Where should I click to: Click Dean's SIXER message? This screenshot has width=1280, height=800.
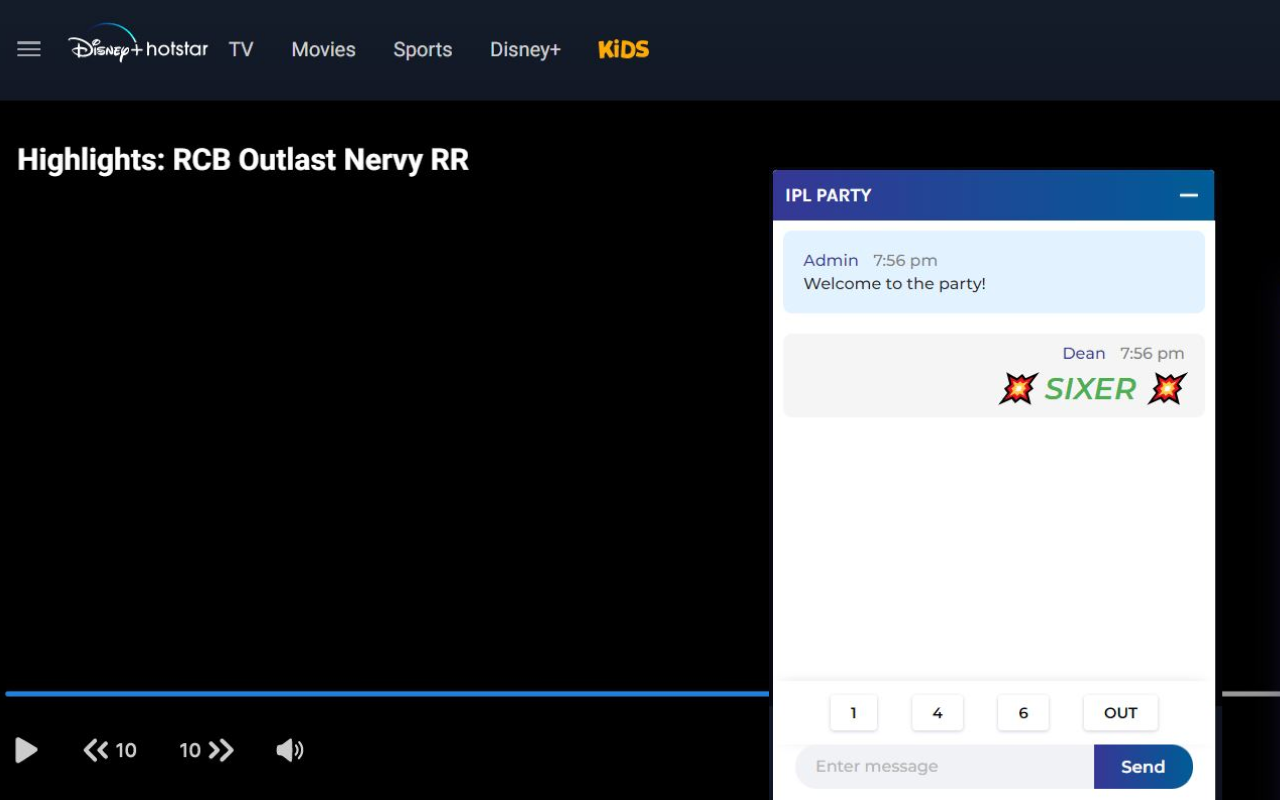[994, 375]
